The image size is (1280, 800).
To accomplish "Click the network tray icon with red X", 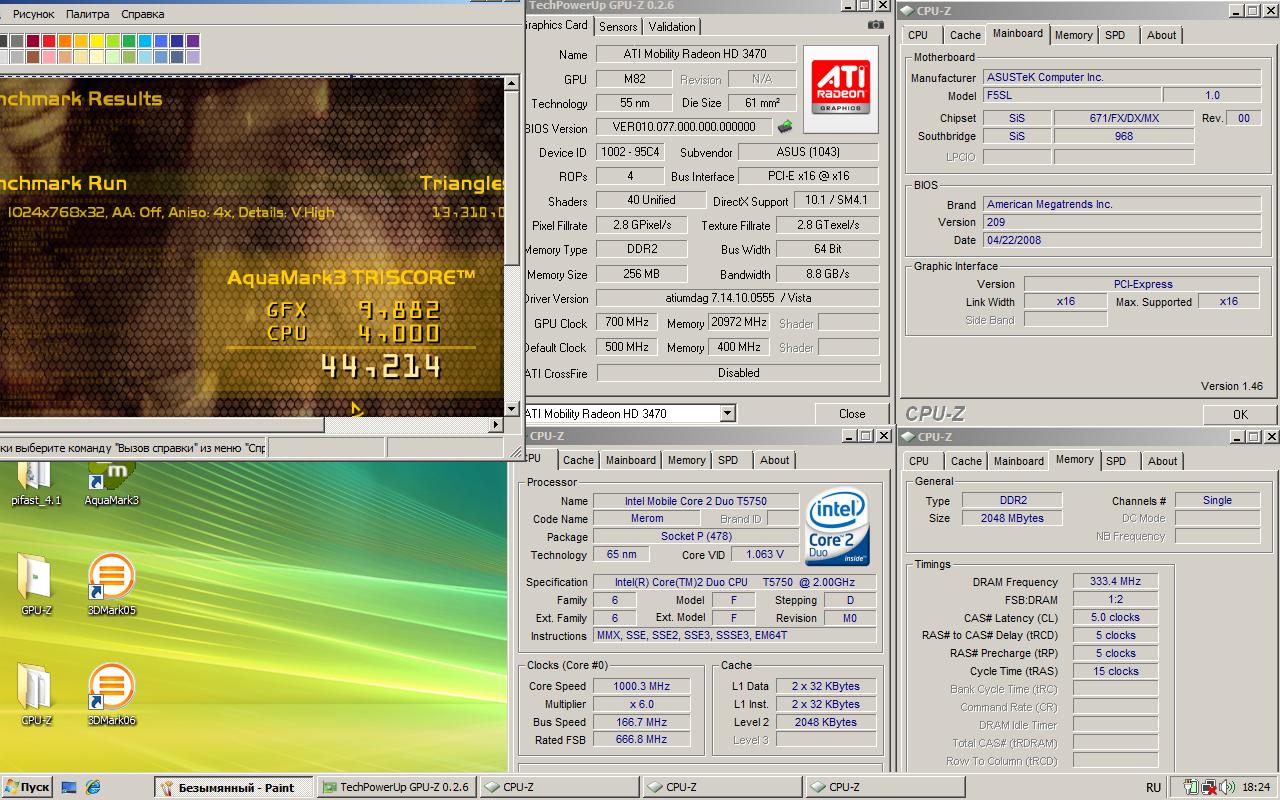I will tap(1209, 787).
